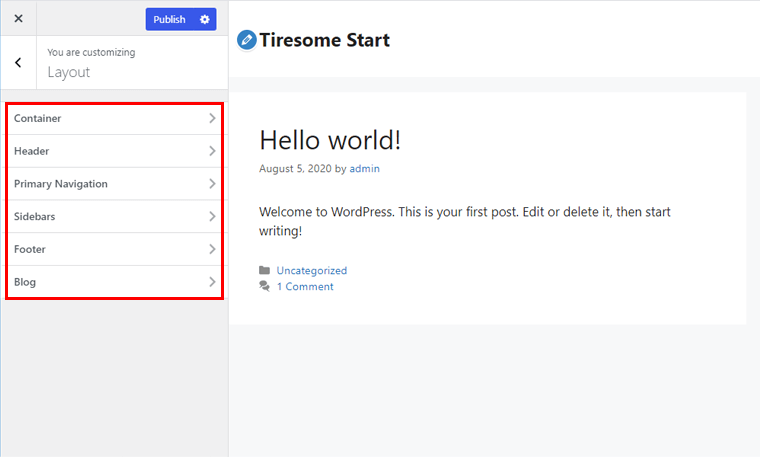Click the comments bubble icon
The height and width of the screenshot is (457, 760).
264,286
